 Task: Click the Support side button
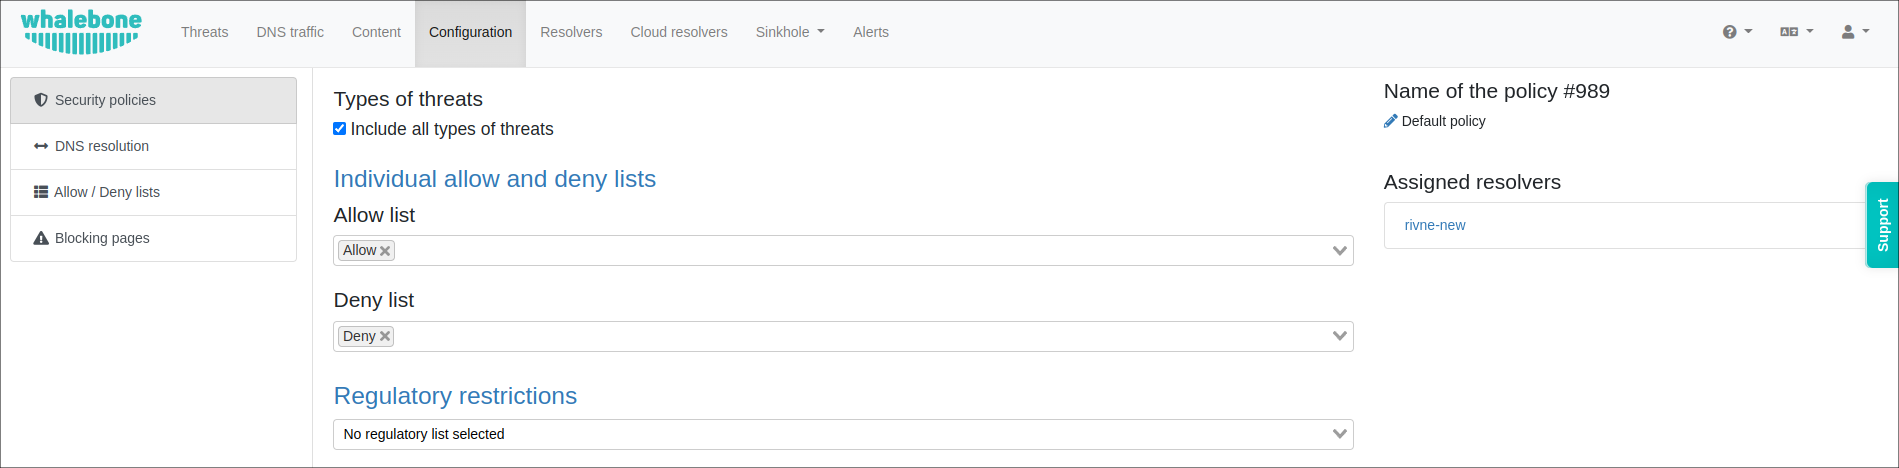click(x=1882, y=225)
